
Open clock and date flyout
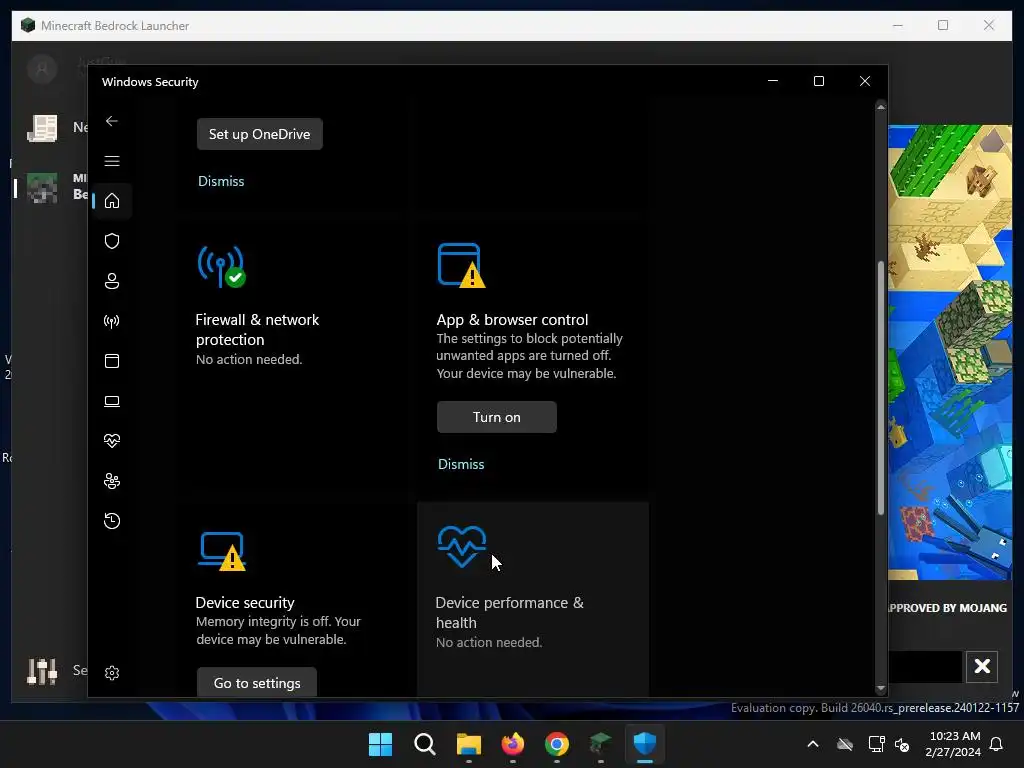(x=953, y=744)
